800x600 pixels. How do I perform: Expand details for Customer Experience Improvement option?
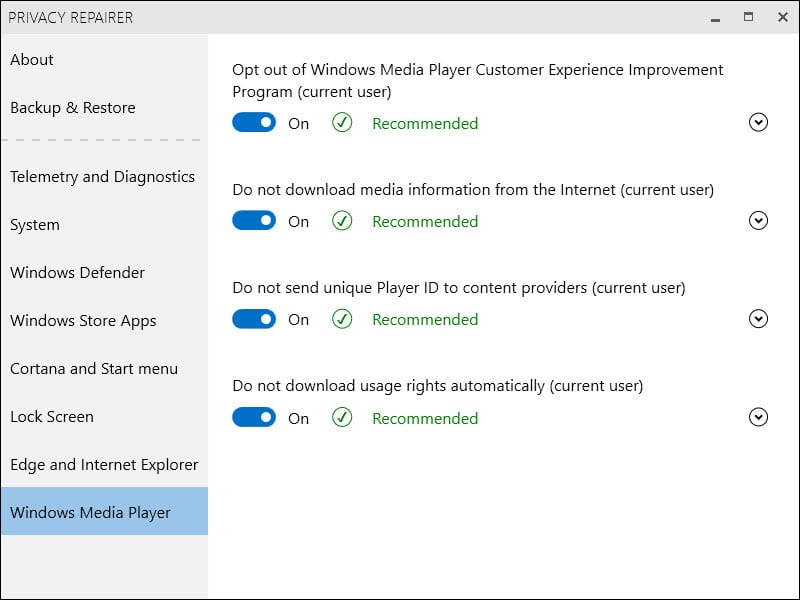758,122
